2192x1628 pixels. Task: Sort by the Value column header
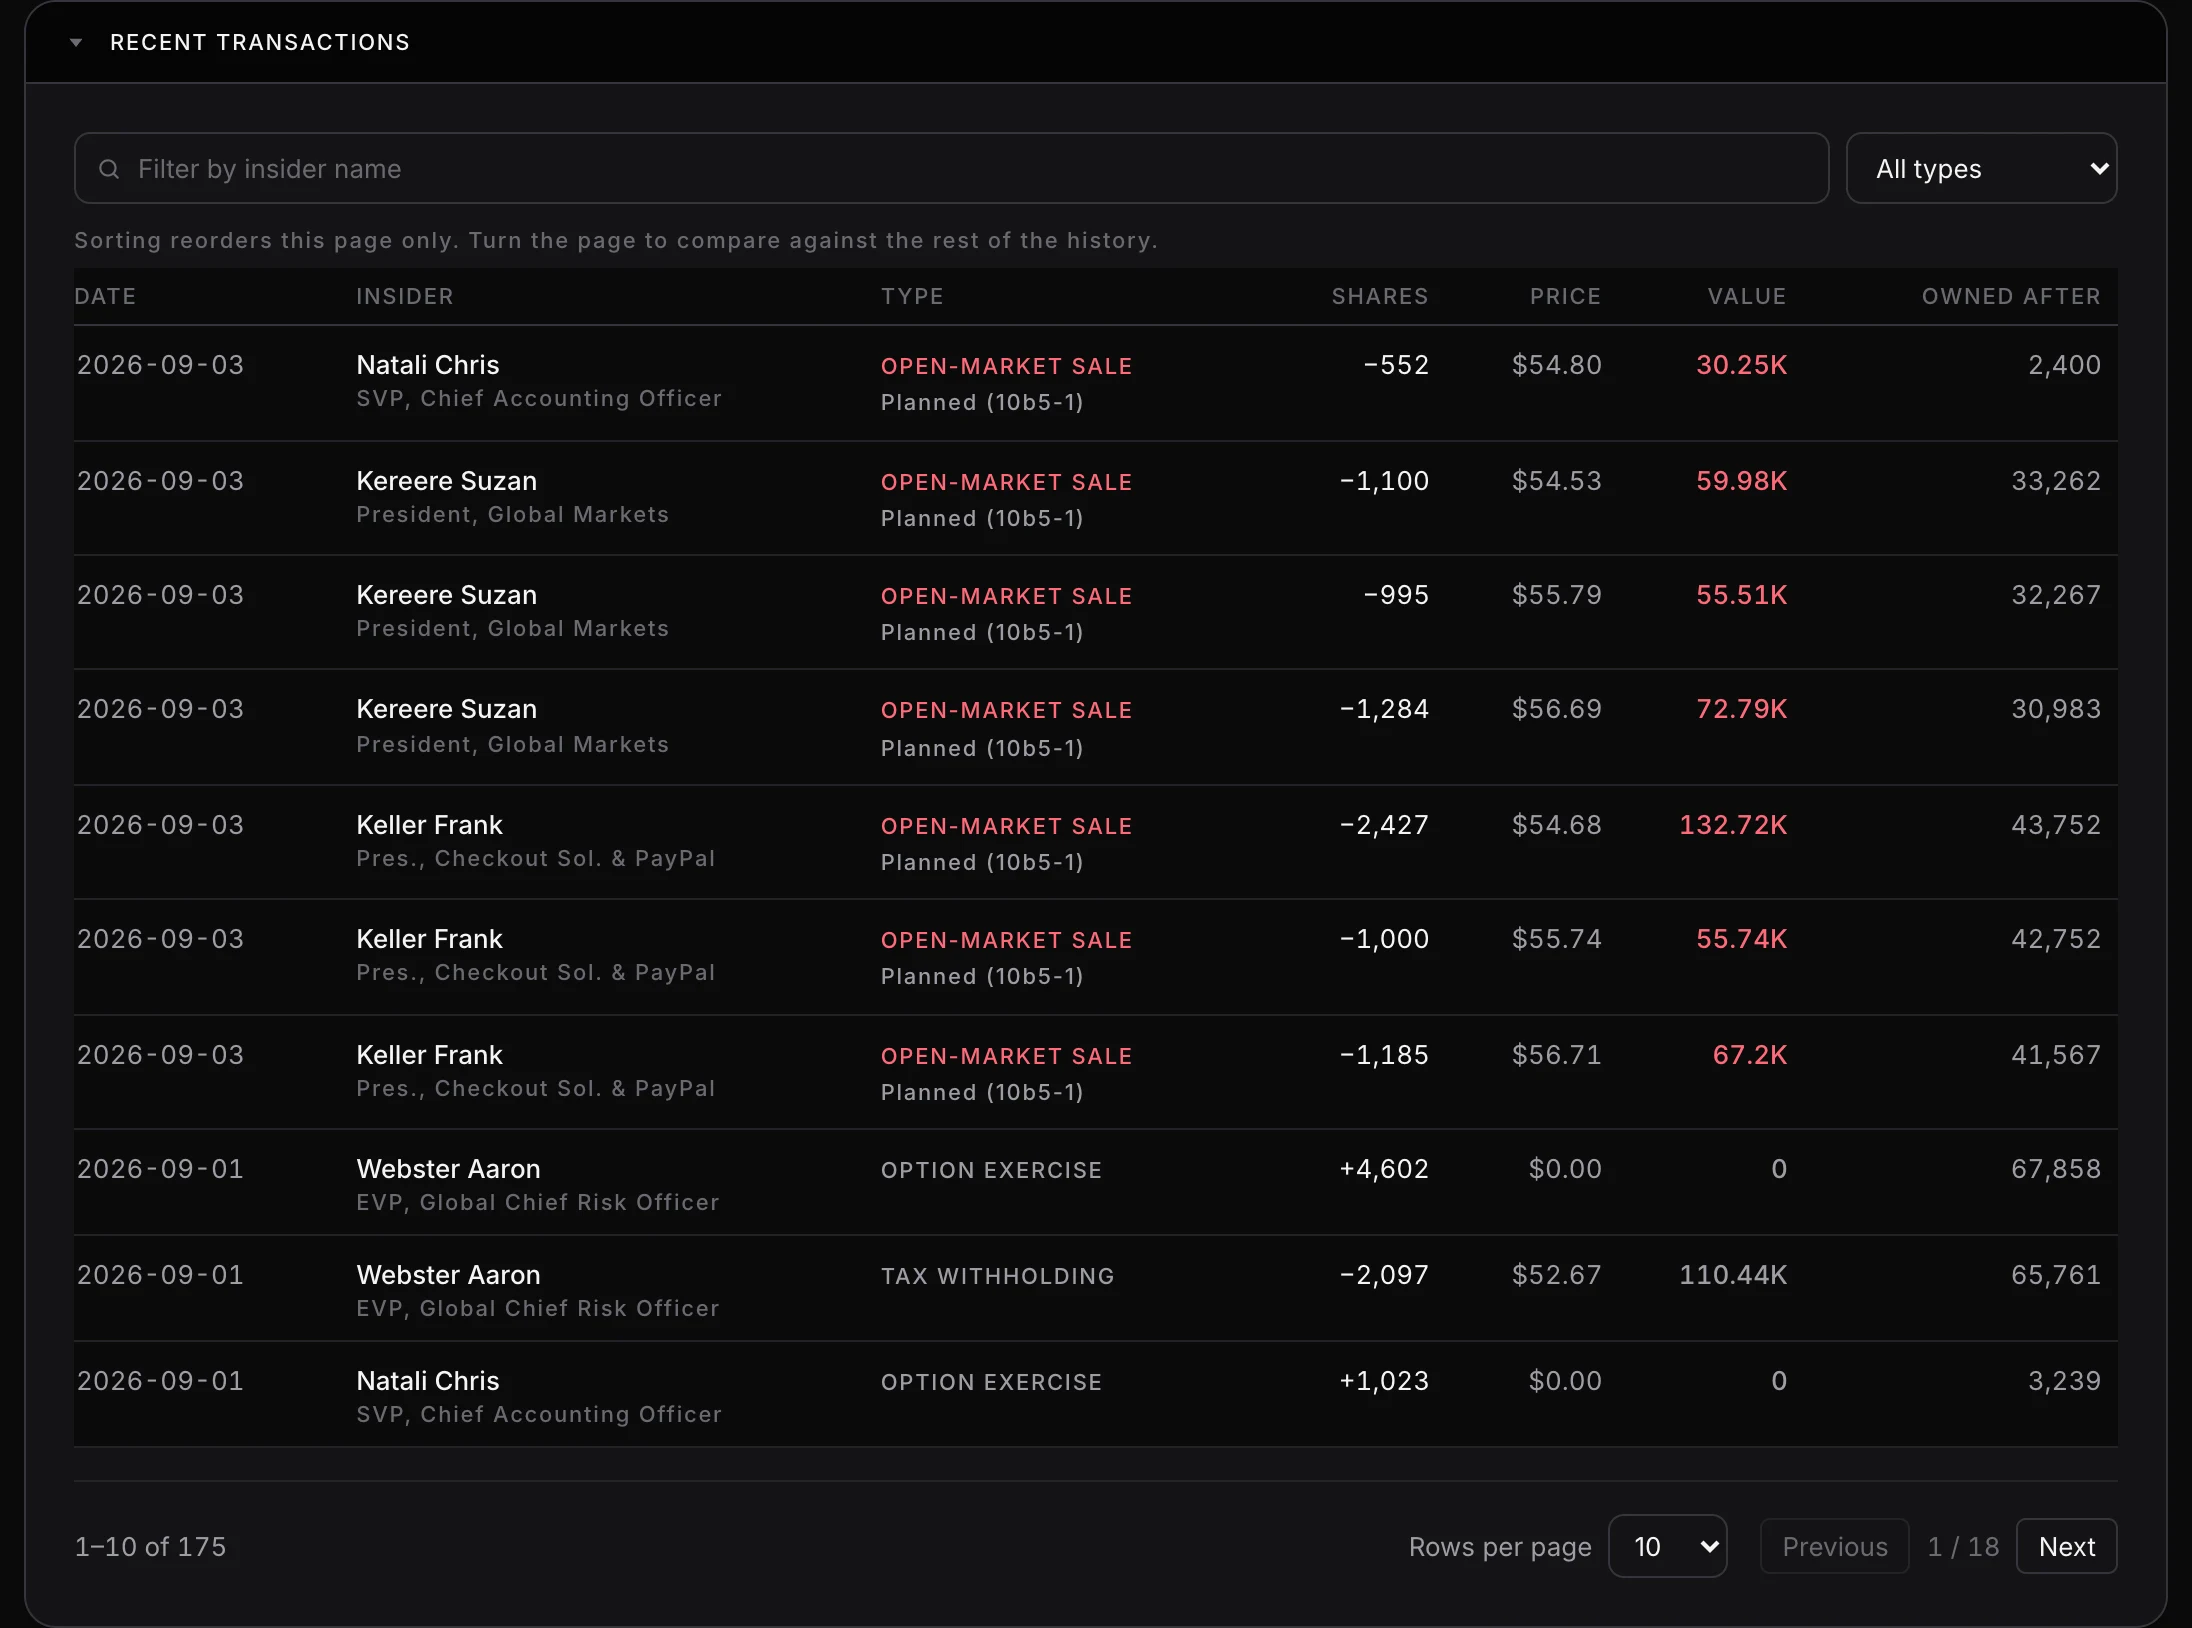tap(1747, 297)
